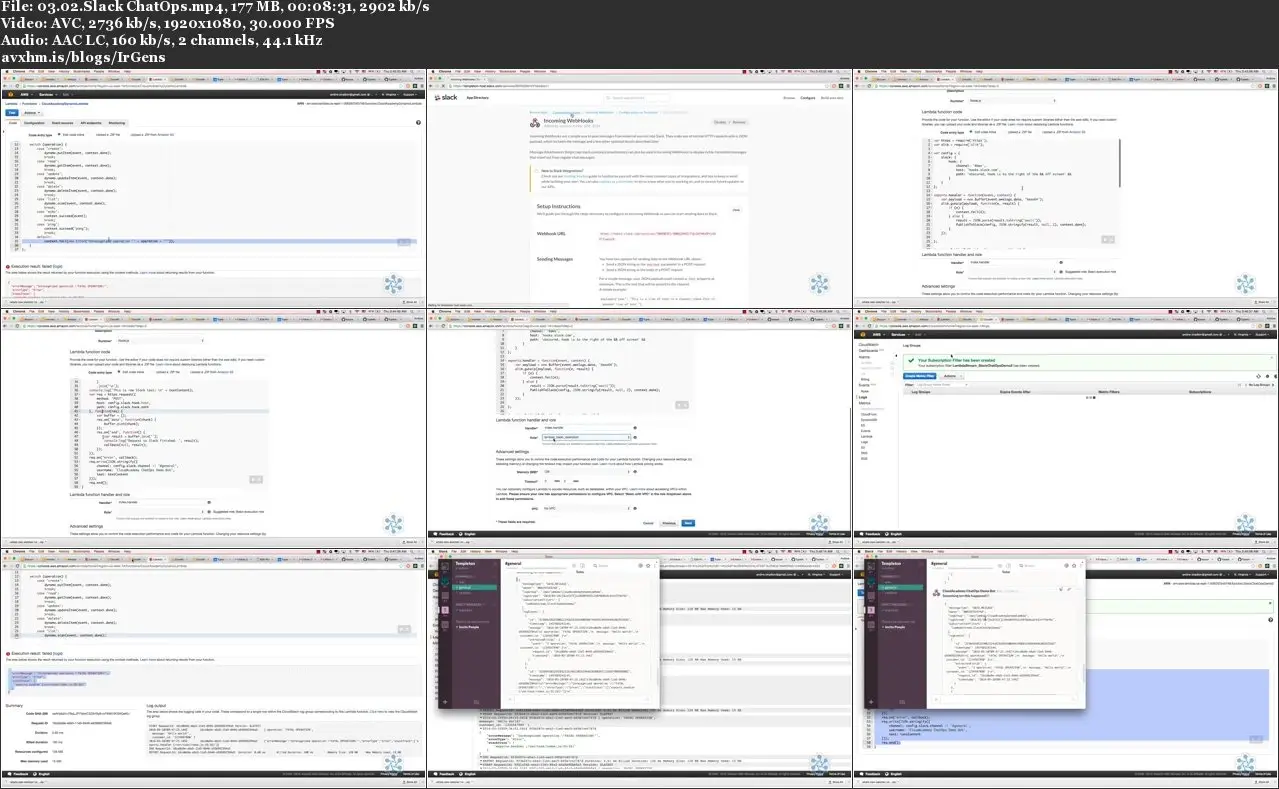Click the gear settings icon in CloudWatch thumbnail
The height and width of the screenshot is (789, 1279).
click(x=1267, y=376)
